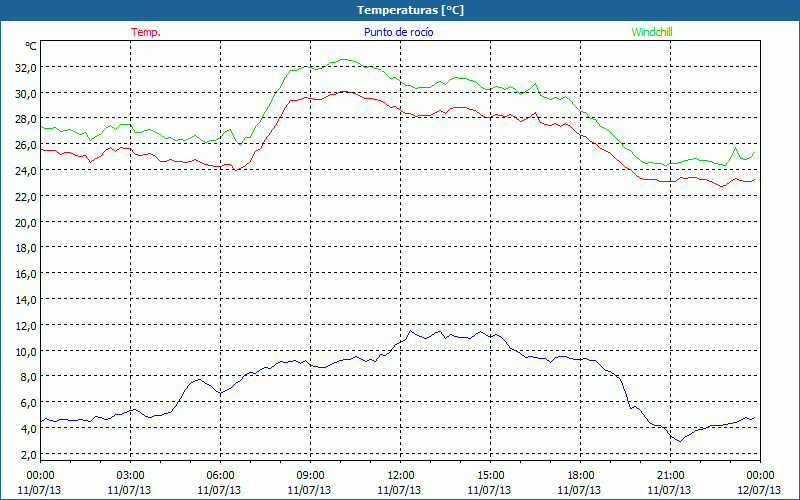Select the blue "Punto de rocío" legend label

pos(399,32)
